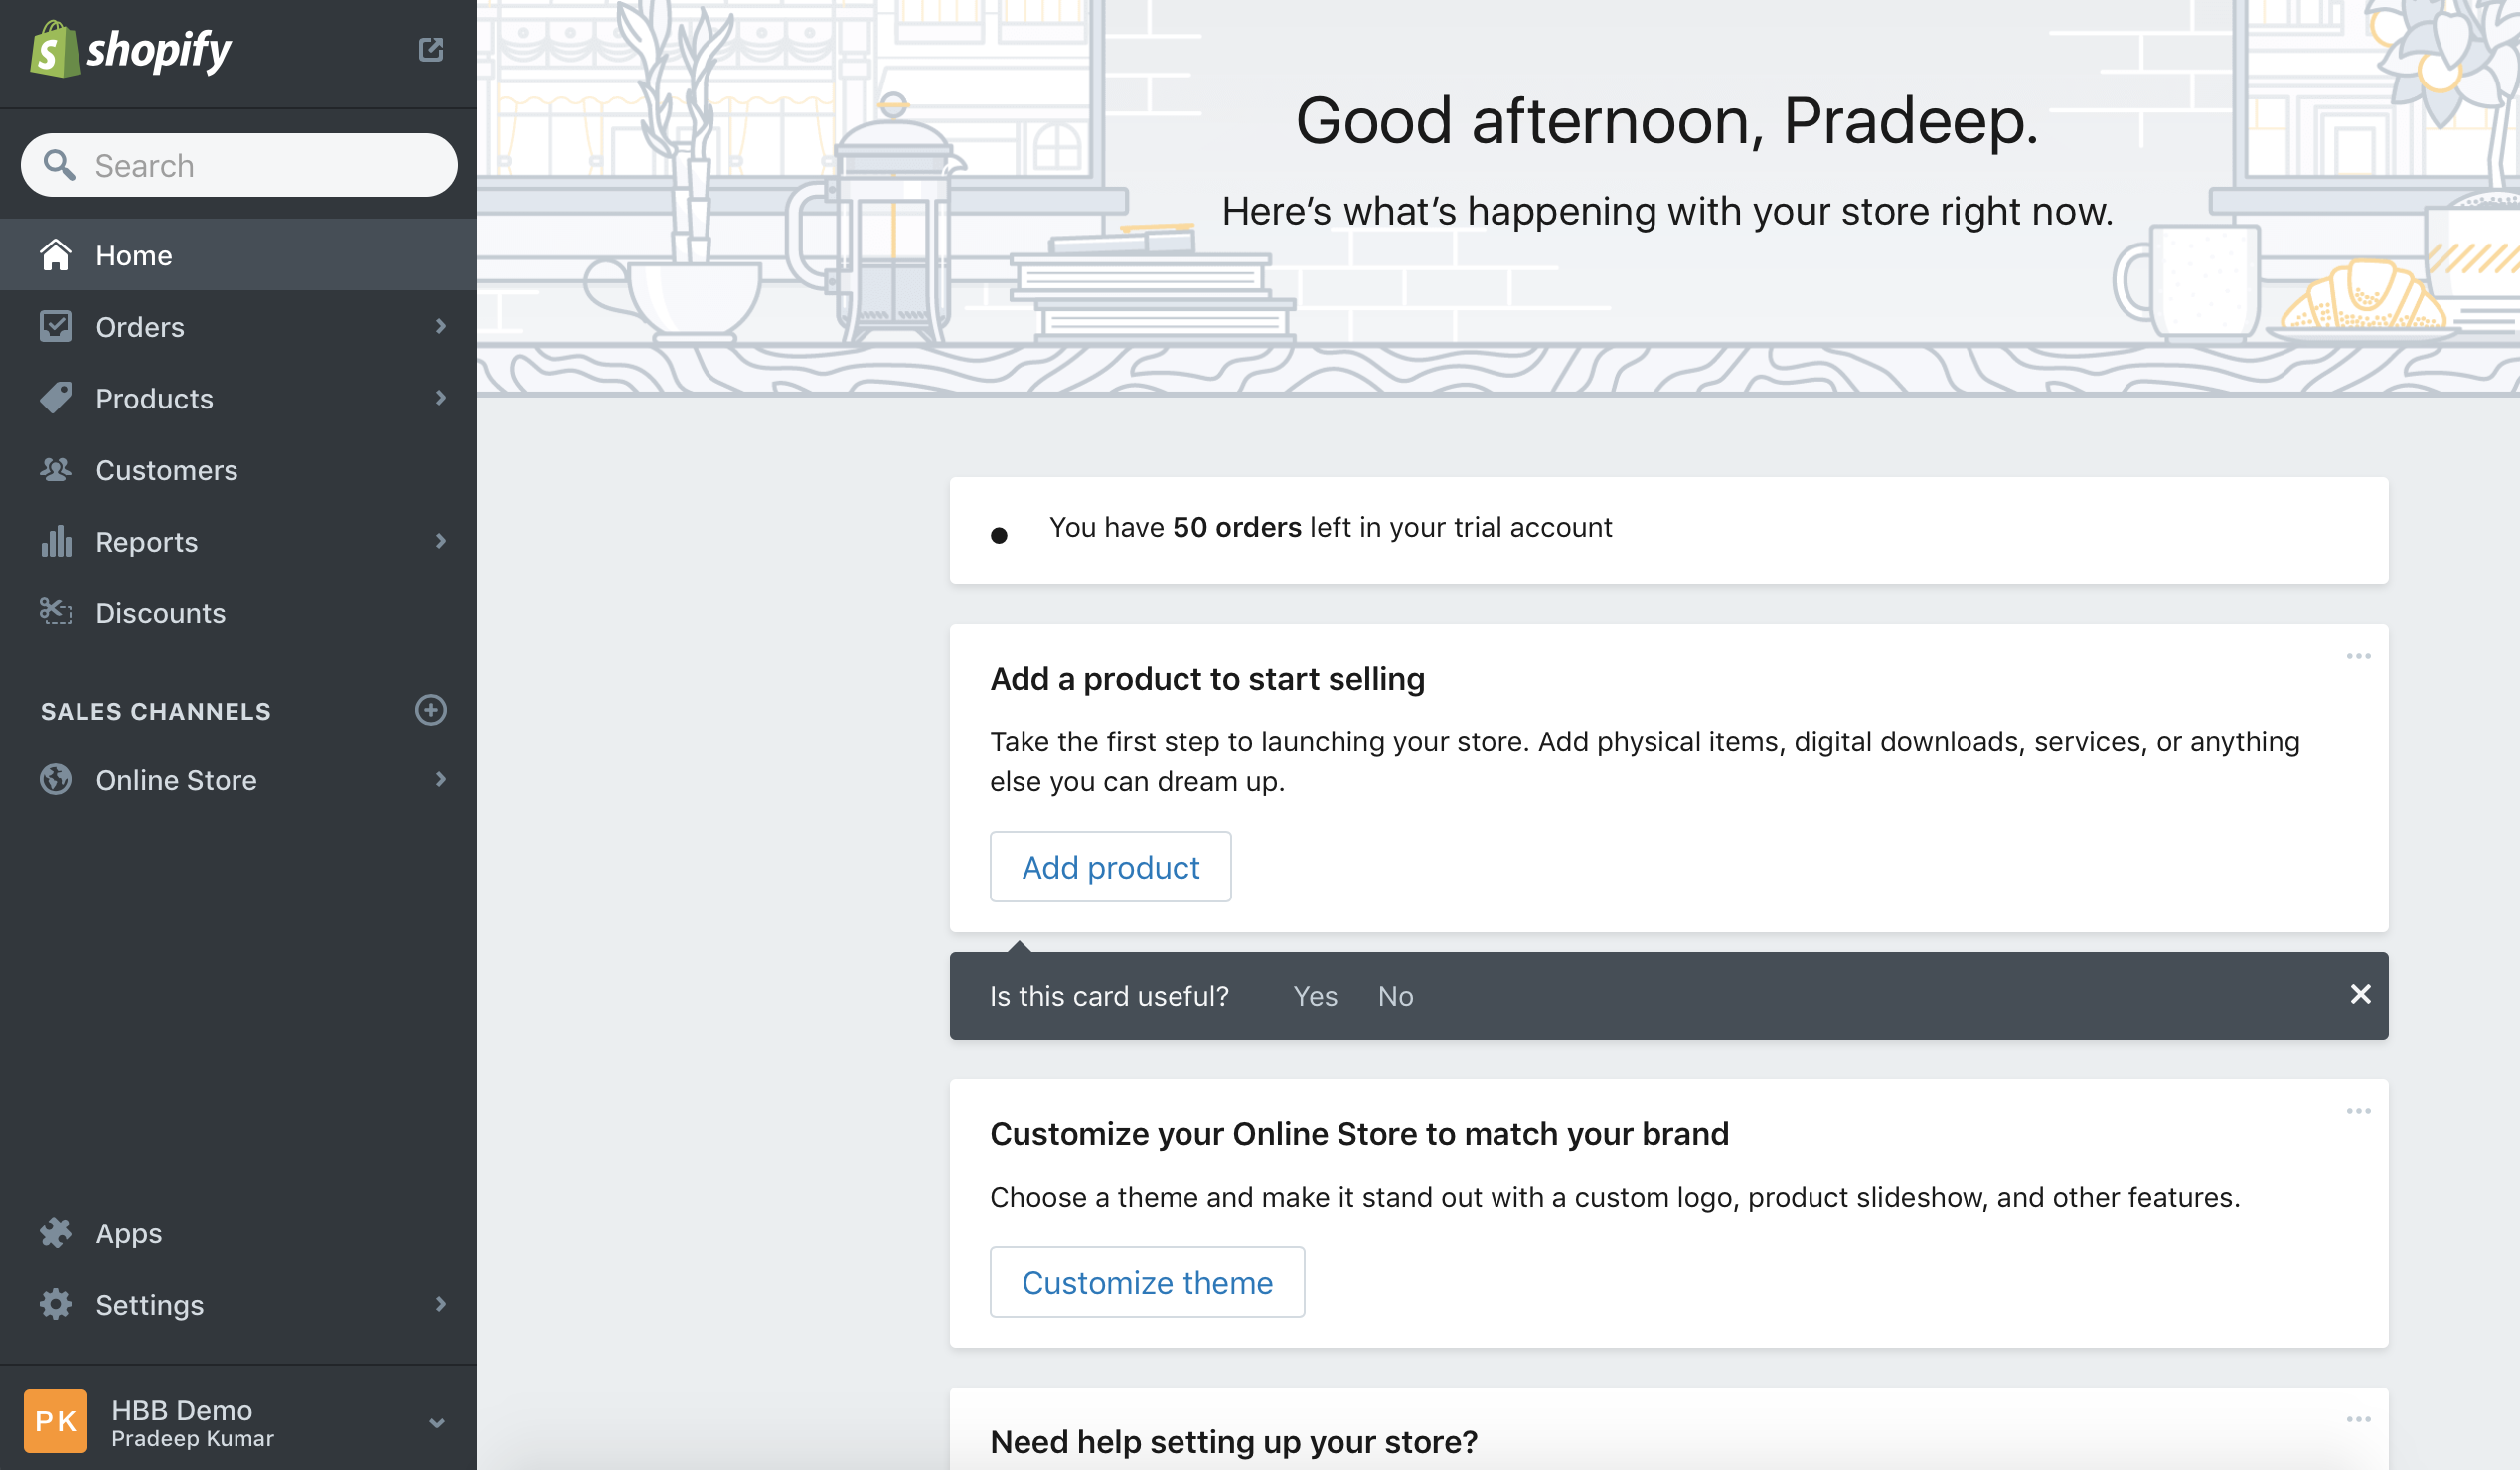The width and height of the screenshot is (2520, 1470).
Task: Click 'Add a product to start selling' heading
Action: 1207,679
